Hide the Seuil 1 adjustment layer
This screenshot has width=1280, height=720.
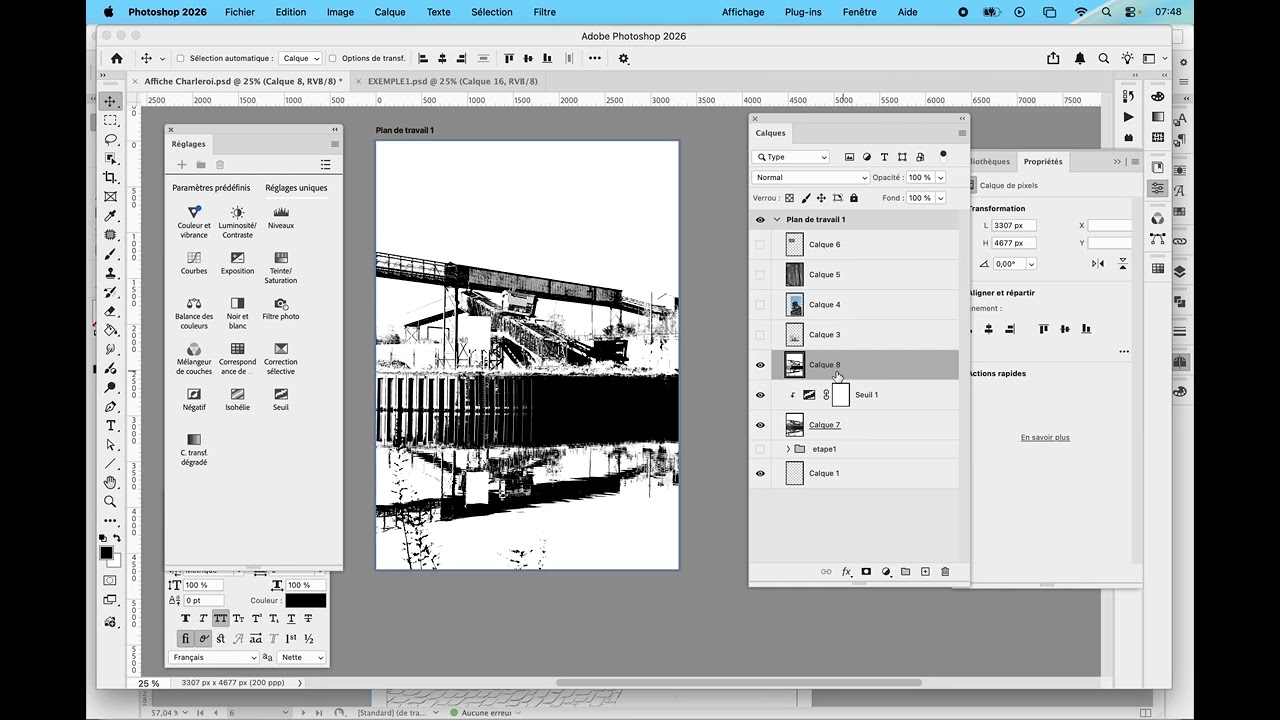click(760, 395)
